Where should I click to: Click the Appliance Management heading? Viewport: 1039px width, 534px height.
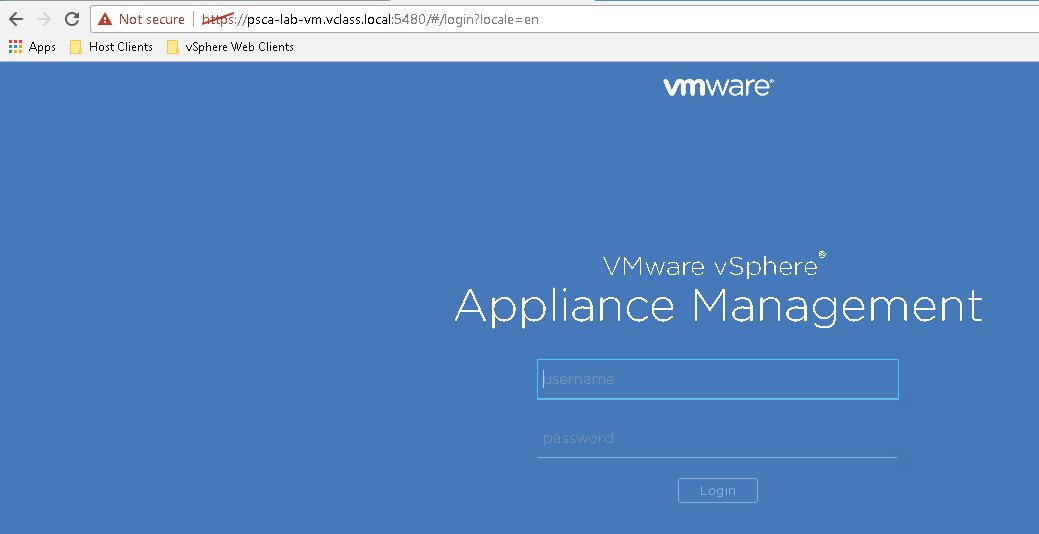click(x=718, y=306)
